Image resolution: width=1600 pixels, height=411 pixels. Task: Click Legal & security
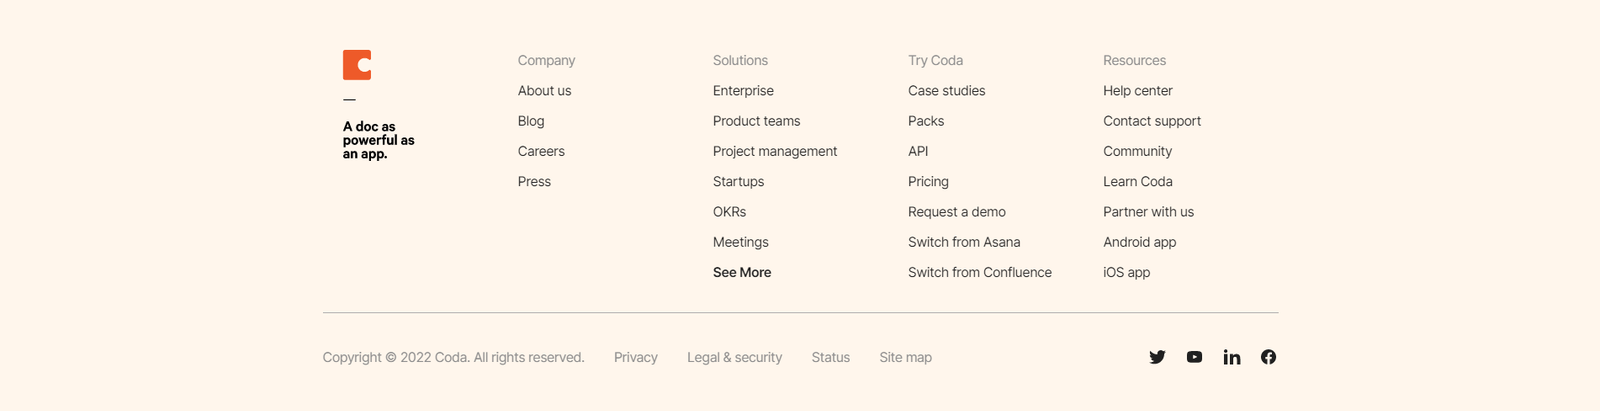(734, 357)
